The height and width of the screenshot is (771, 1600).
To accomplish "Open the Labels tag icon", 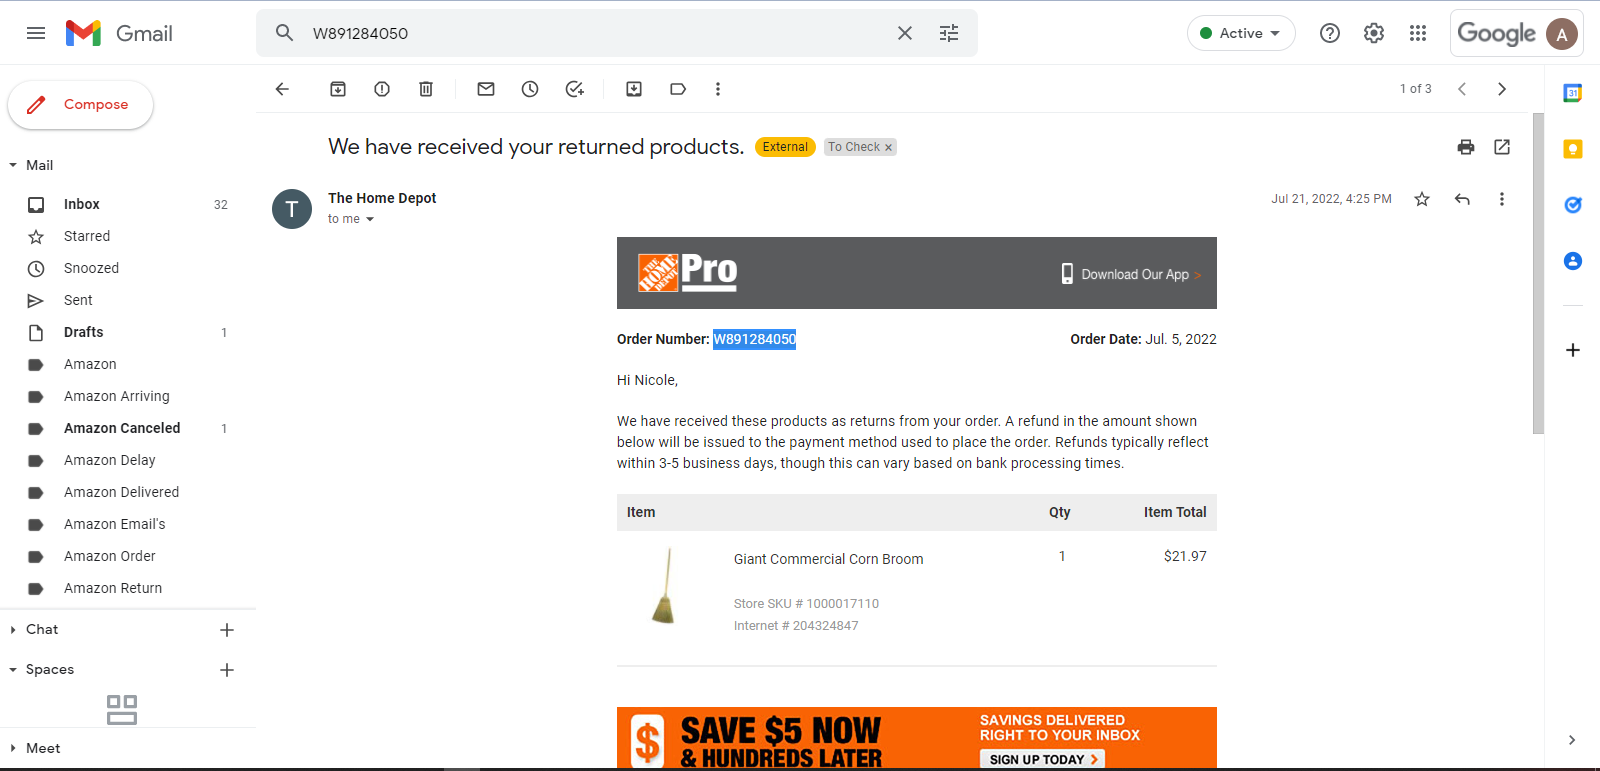I will tap(678, 89).
